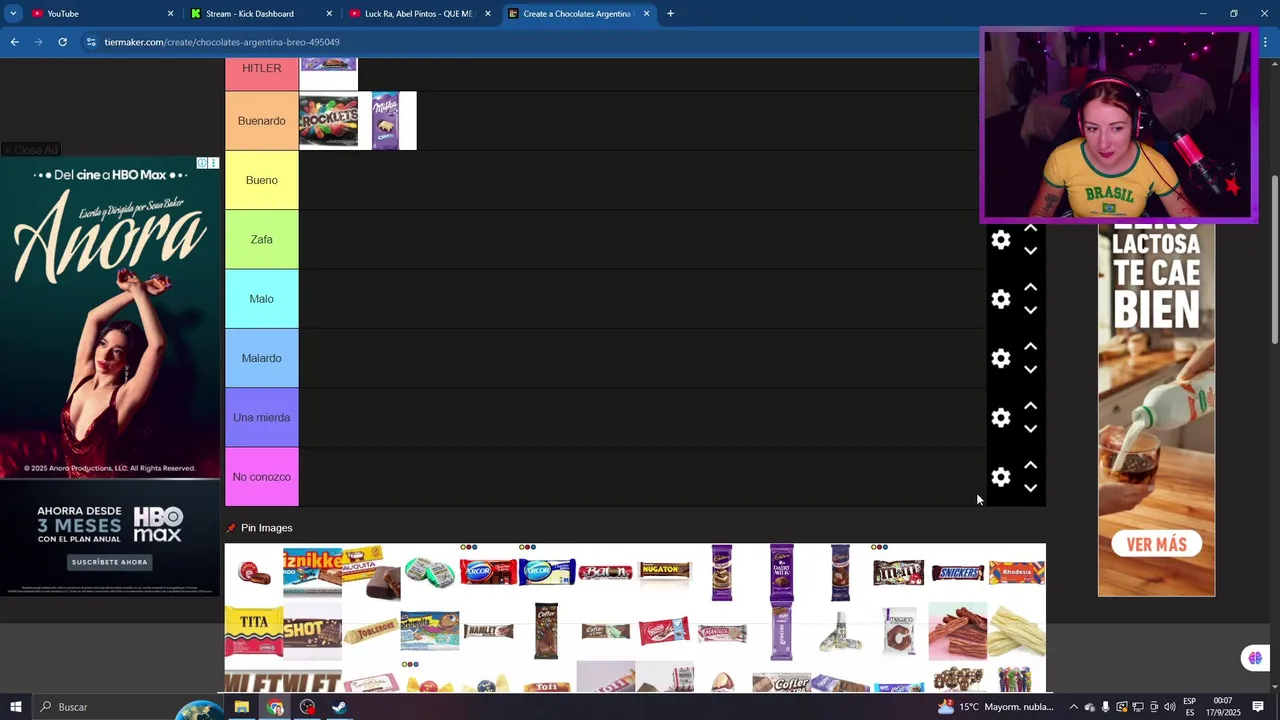Select the Hamlet chocolate image
Screen dimensions: 1280x720
point(488,631)
